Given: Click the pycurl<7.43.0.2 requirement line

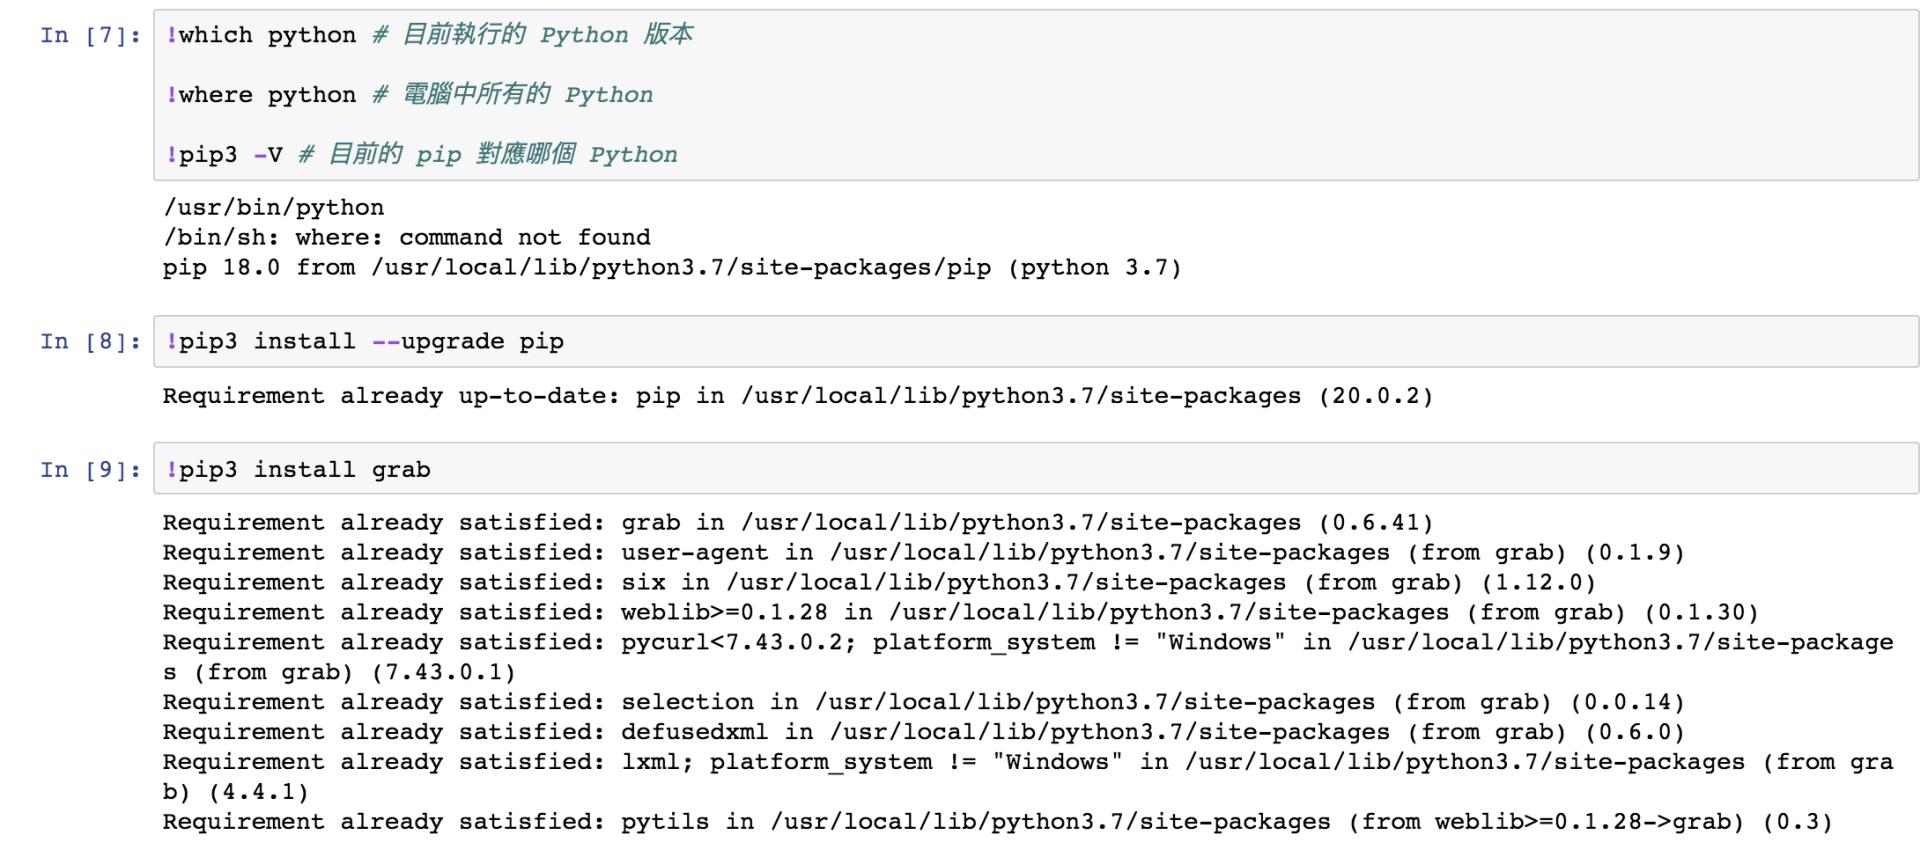Looking at the screenshot, I should tap(1027, 643).
